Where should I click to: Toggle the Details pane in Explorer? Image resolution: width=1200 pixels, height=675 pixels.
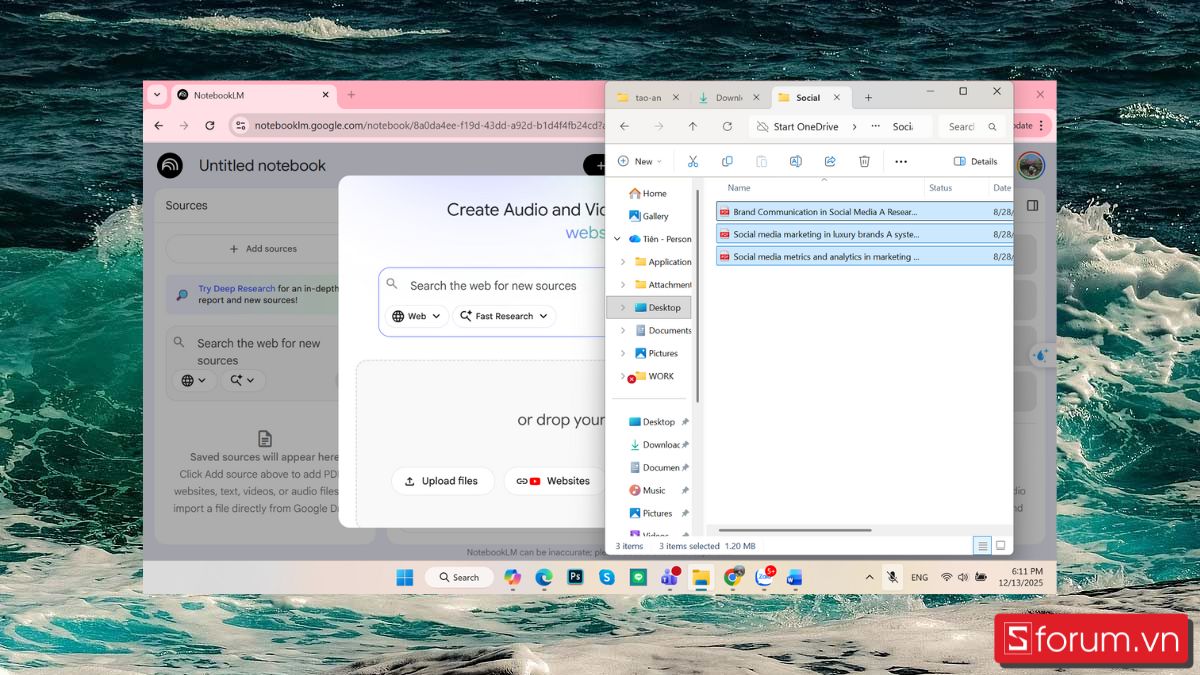tap(975, 161)
